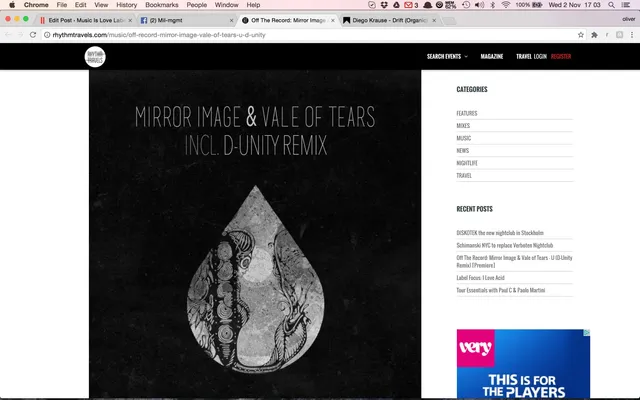Open the History menu
This screenshot has height=400, width=640.
coord(126,5)
